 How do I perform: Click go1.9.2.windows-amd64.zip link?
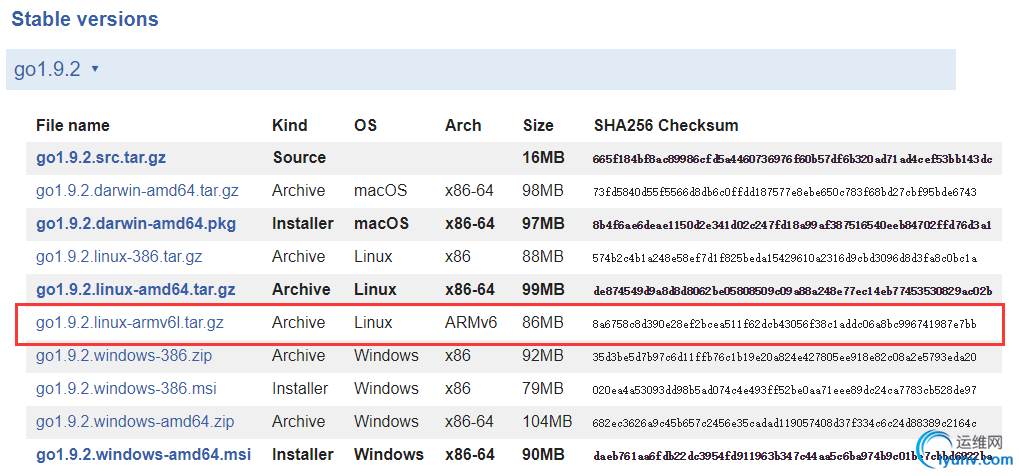pyautogui.click(x=135, y=422)
